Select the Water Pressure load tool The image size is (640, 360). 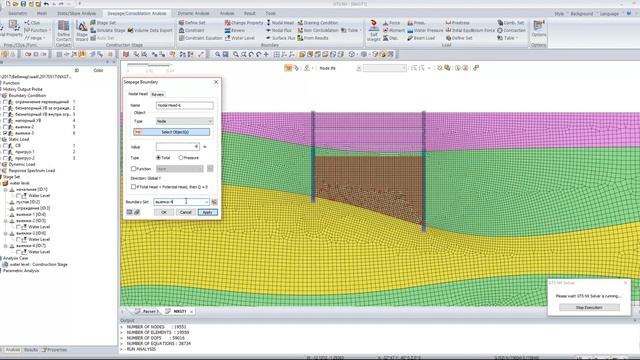[x=425, y=30]
